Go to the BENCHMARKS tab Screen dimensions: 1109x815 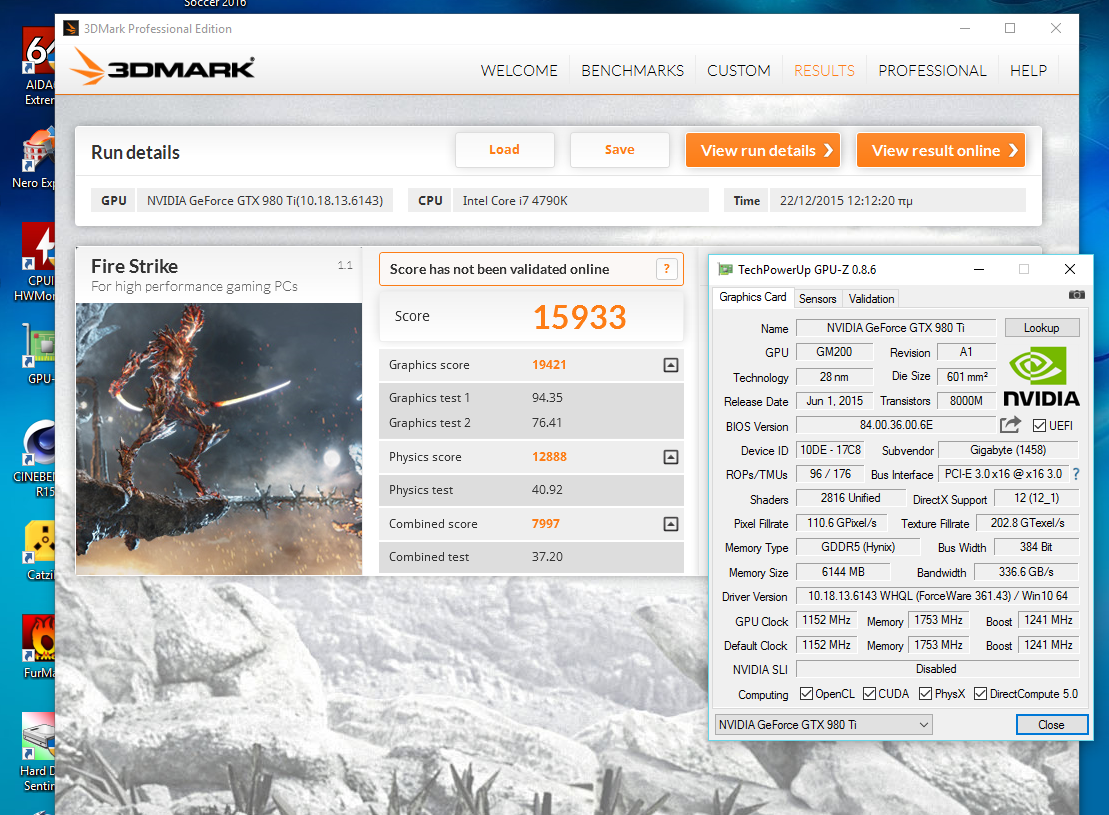click(x=632, y=71)
